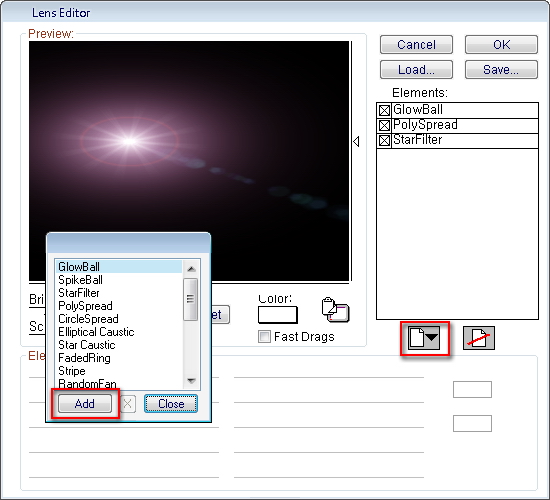This screenshot has width=550, height=500.
Task: Toggle the StarFilter element checkbox
Action: [x=384, y=140]
